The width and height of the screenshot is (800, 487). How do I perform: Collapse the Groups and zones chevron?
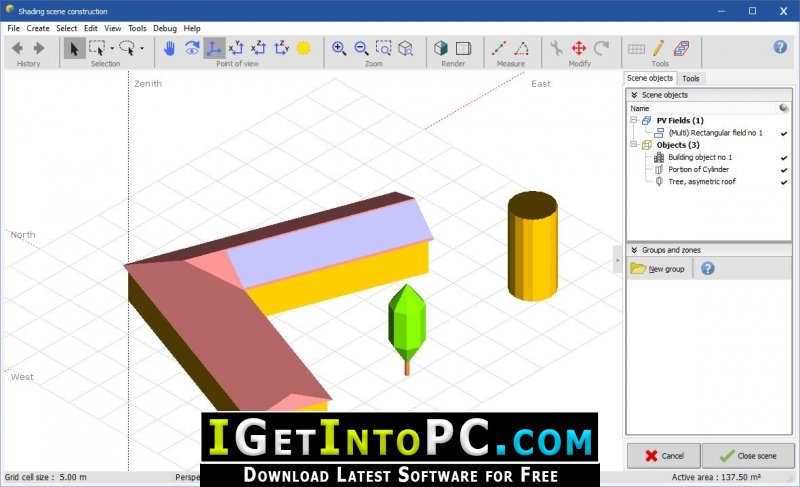coord(634,250)
